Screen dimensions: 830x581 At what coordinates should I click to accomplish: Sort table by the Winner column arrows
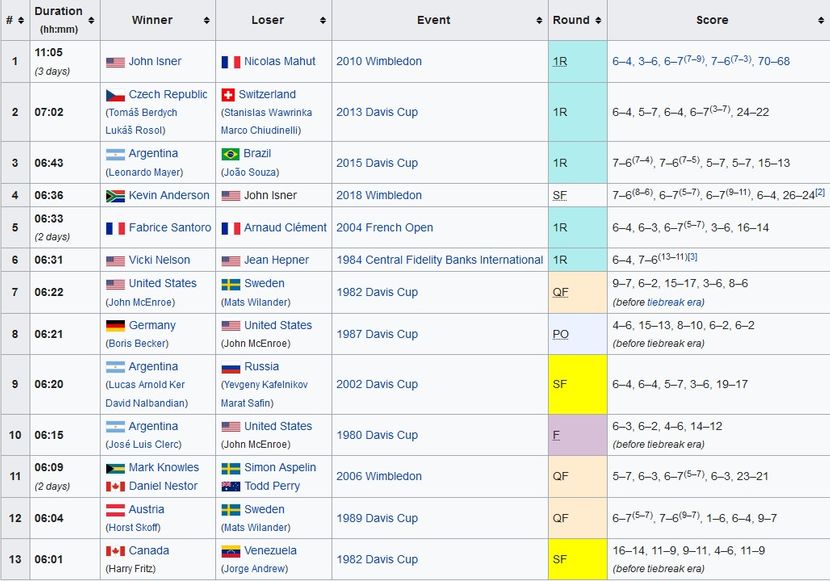tap(207, 20)
